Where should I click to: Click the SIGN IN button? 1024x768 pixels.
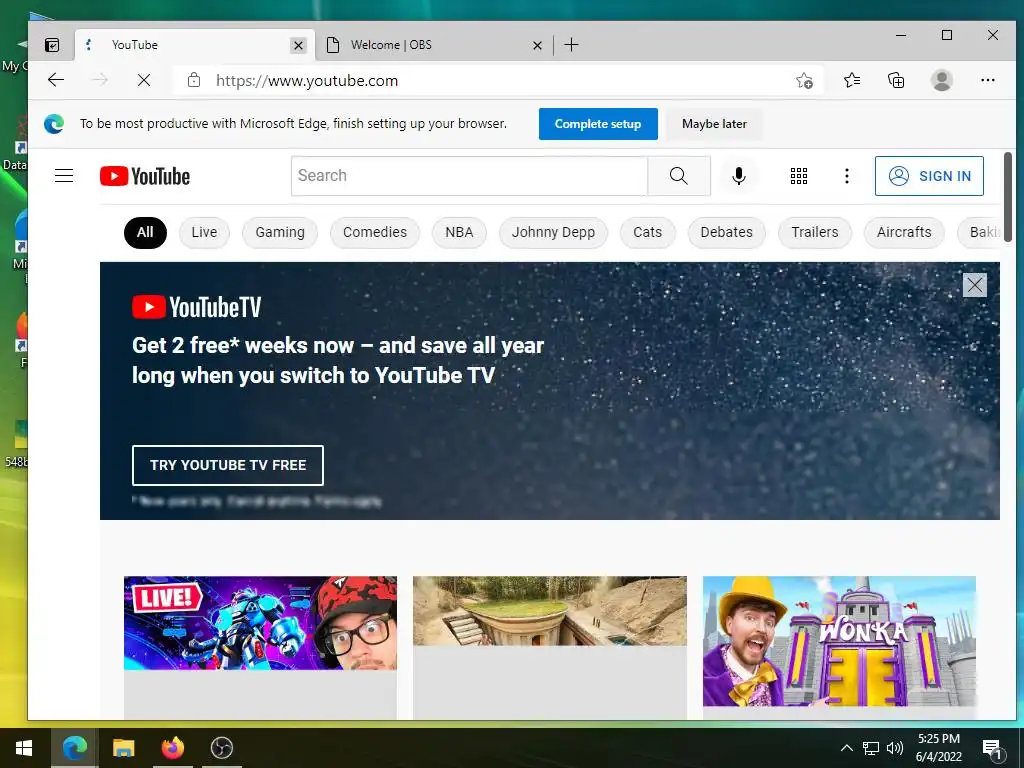tap(929, 176)
